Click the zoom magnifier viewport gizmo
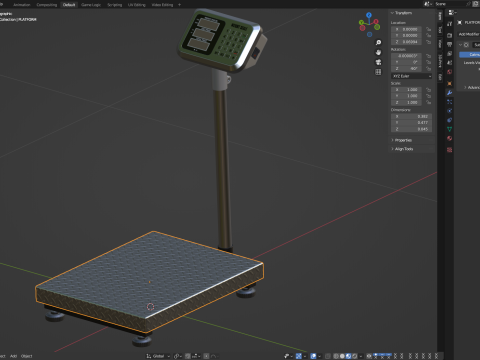 (378, 43)
